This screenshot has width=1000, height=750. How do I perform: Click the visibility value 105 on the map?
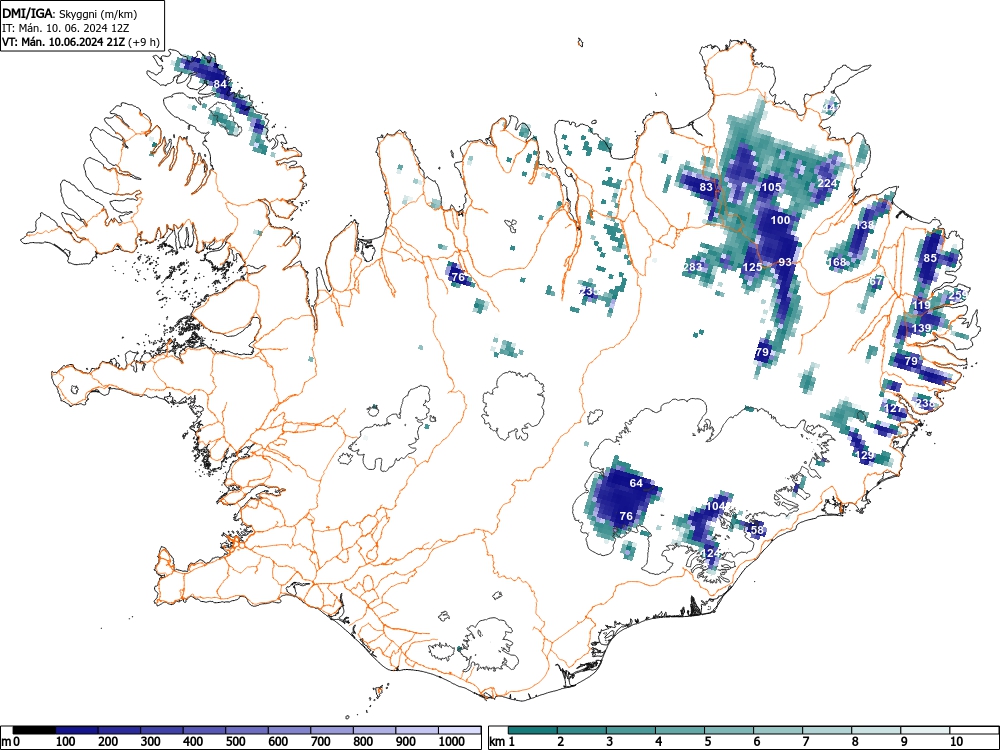pyautogui.click(x=771, y=187)
